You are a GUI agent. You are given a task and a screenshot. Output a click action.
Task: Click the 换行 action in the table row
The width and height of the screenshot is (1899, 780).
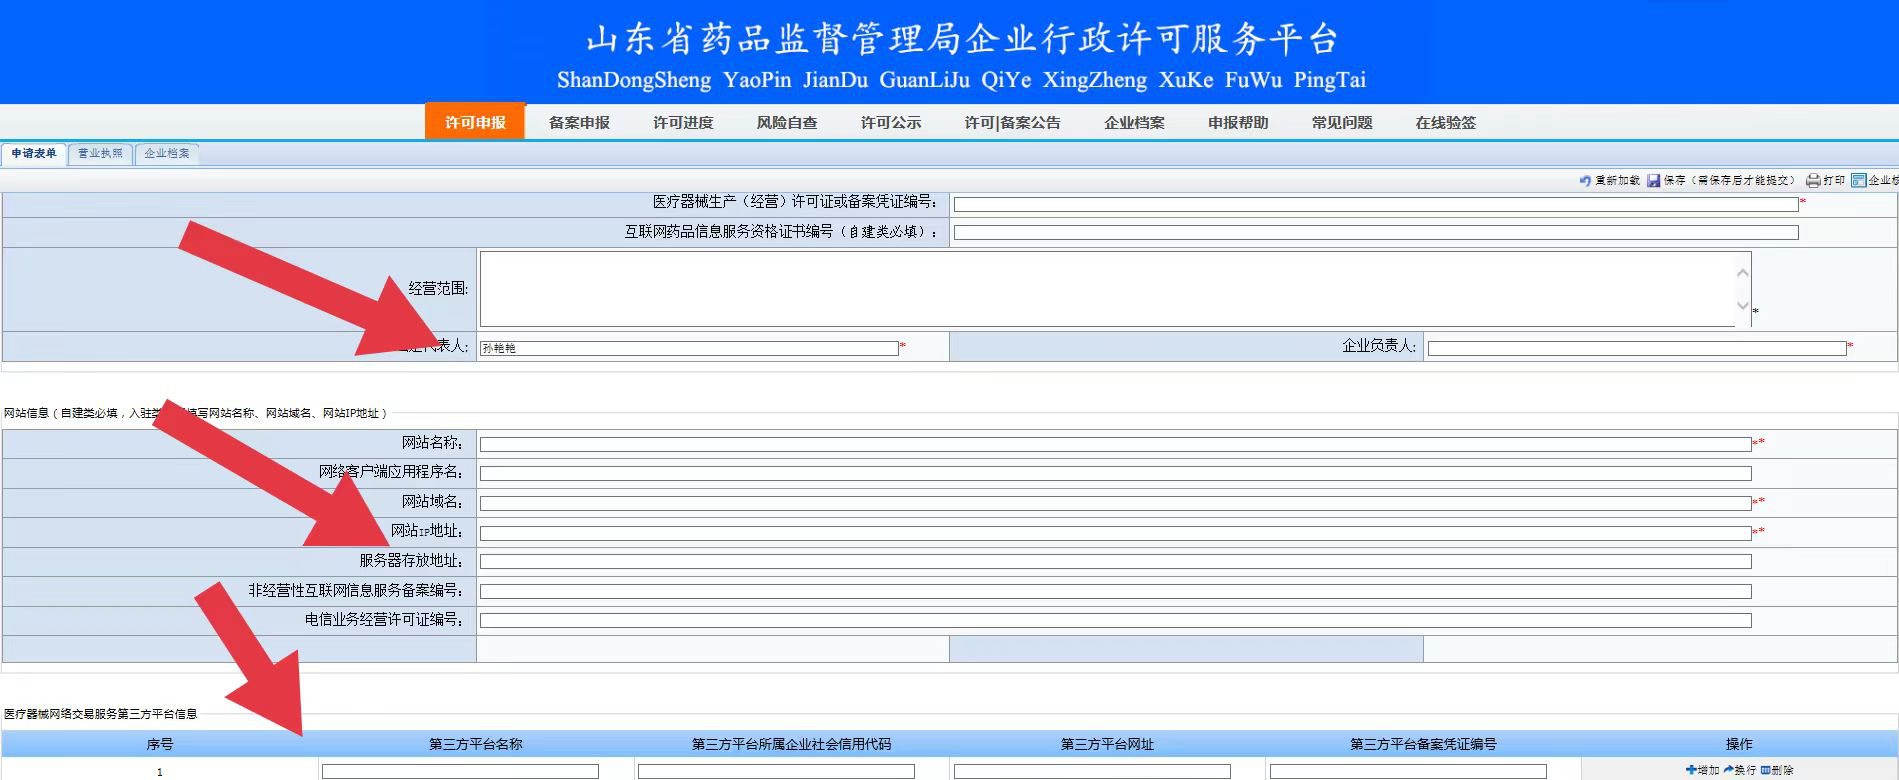(x=1739, y=770)
